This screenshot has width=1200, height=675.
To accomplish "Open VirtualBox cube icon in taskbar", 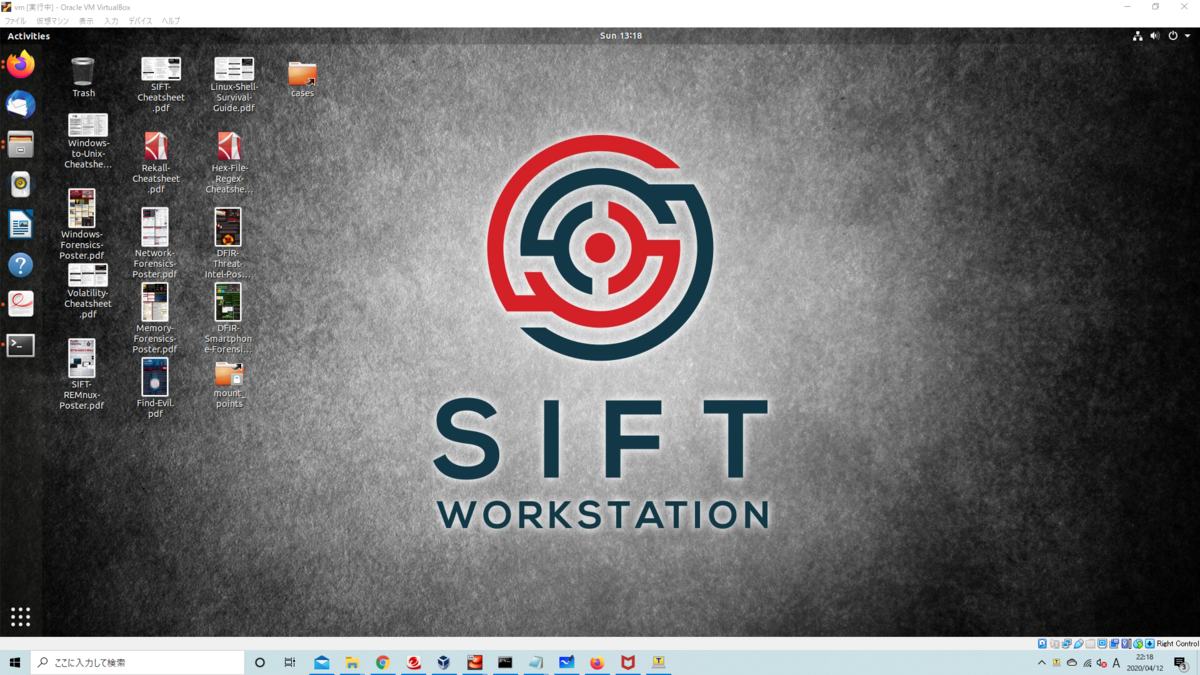I will pyautogui.click(x=444, y=662).
